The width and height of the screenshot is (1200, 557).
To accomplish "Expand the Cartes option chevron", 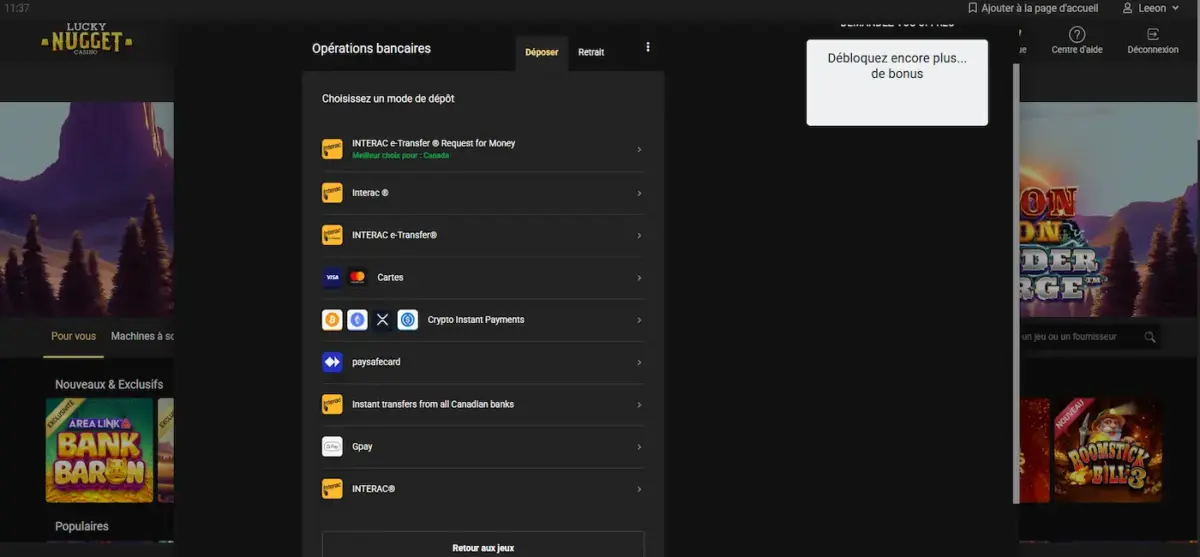I will (639, 277).
